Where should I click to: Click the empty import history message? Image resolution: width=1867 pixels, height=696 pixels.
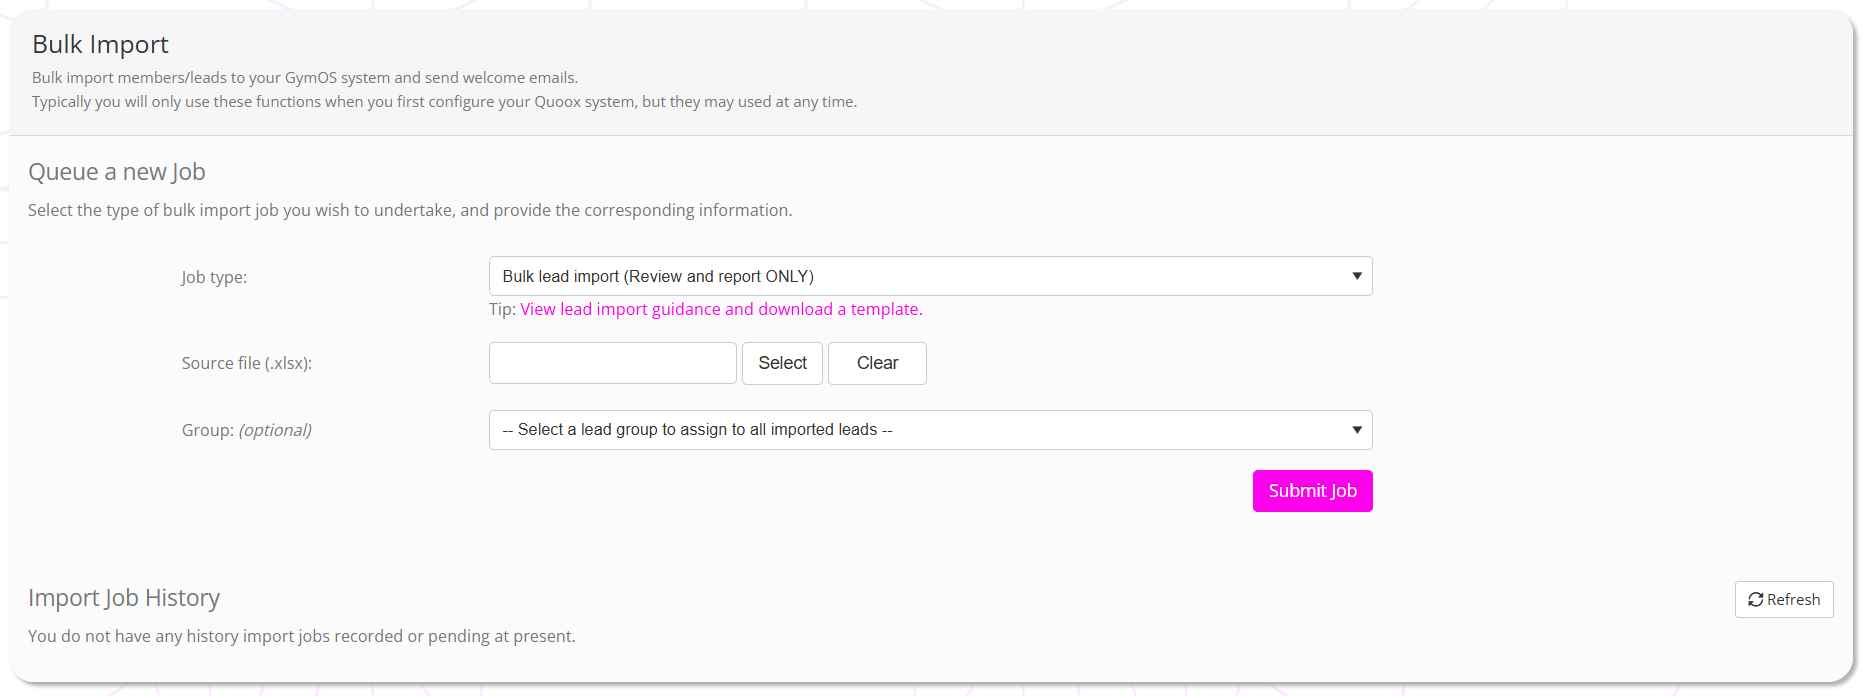tap(301, 637)
